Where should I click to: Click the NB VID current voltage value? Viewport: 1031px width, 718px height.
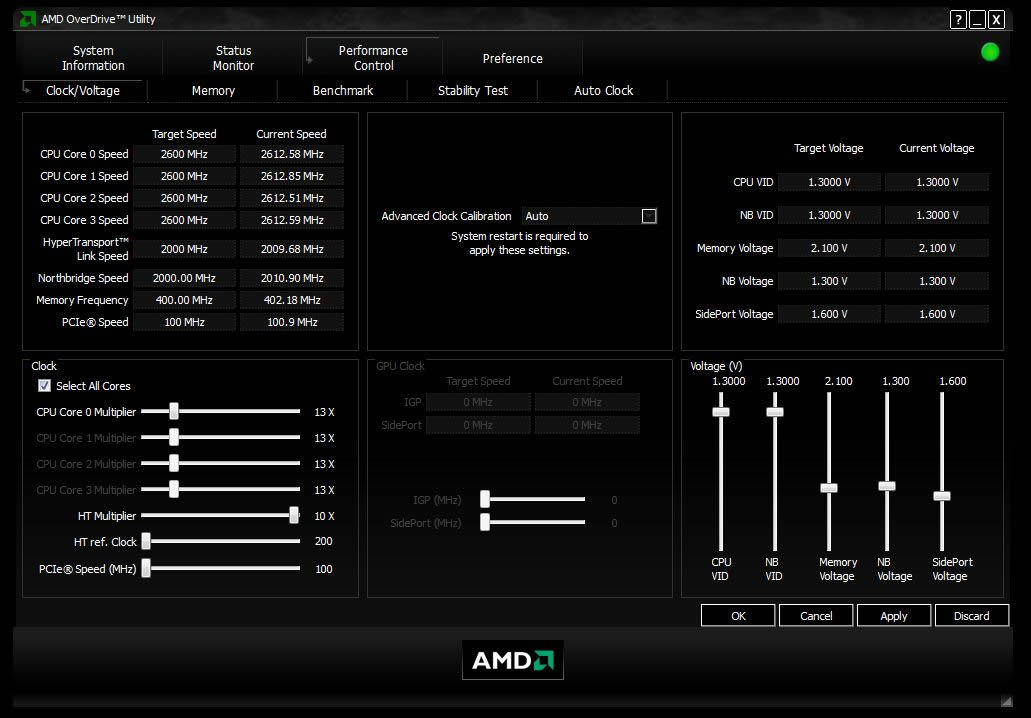pos(937,215)
